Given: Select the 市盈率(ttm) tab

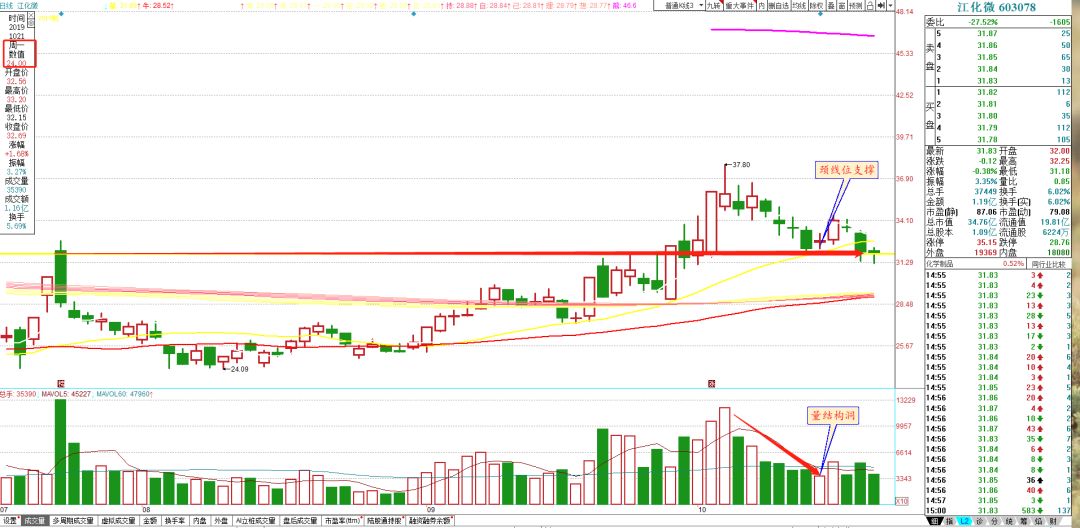Looking at the screenshot, I should (x=342, y=521).
